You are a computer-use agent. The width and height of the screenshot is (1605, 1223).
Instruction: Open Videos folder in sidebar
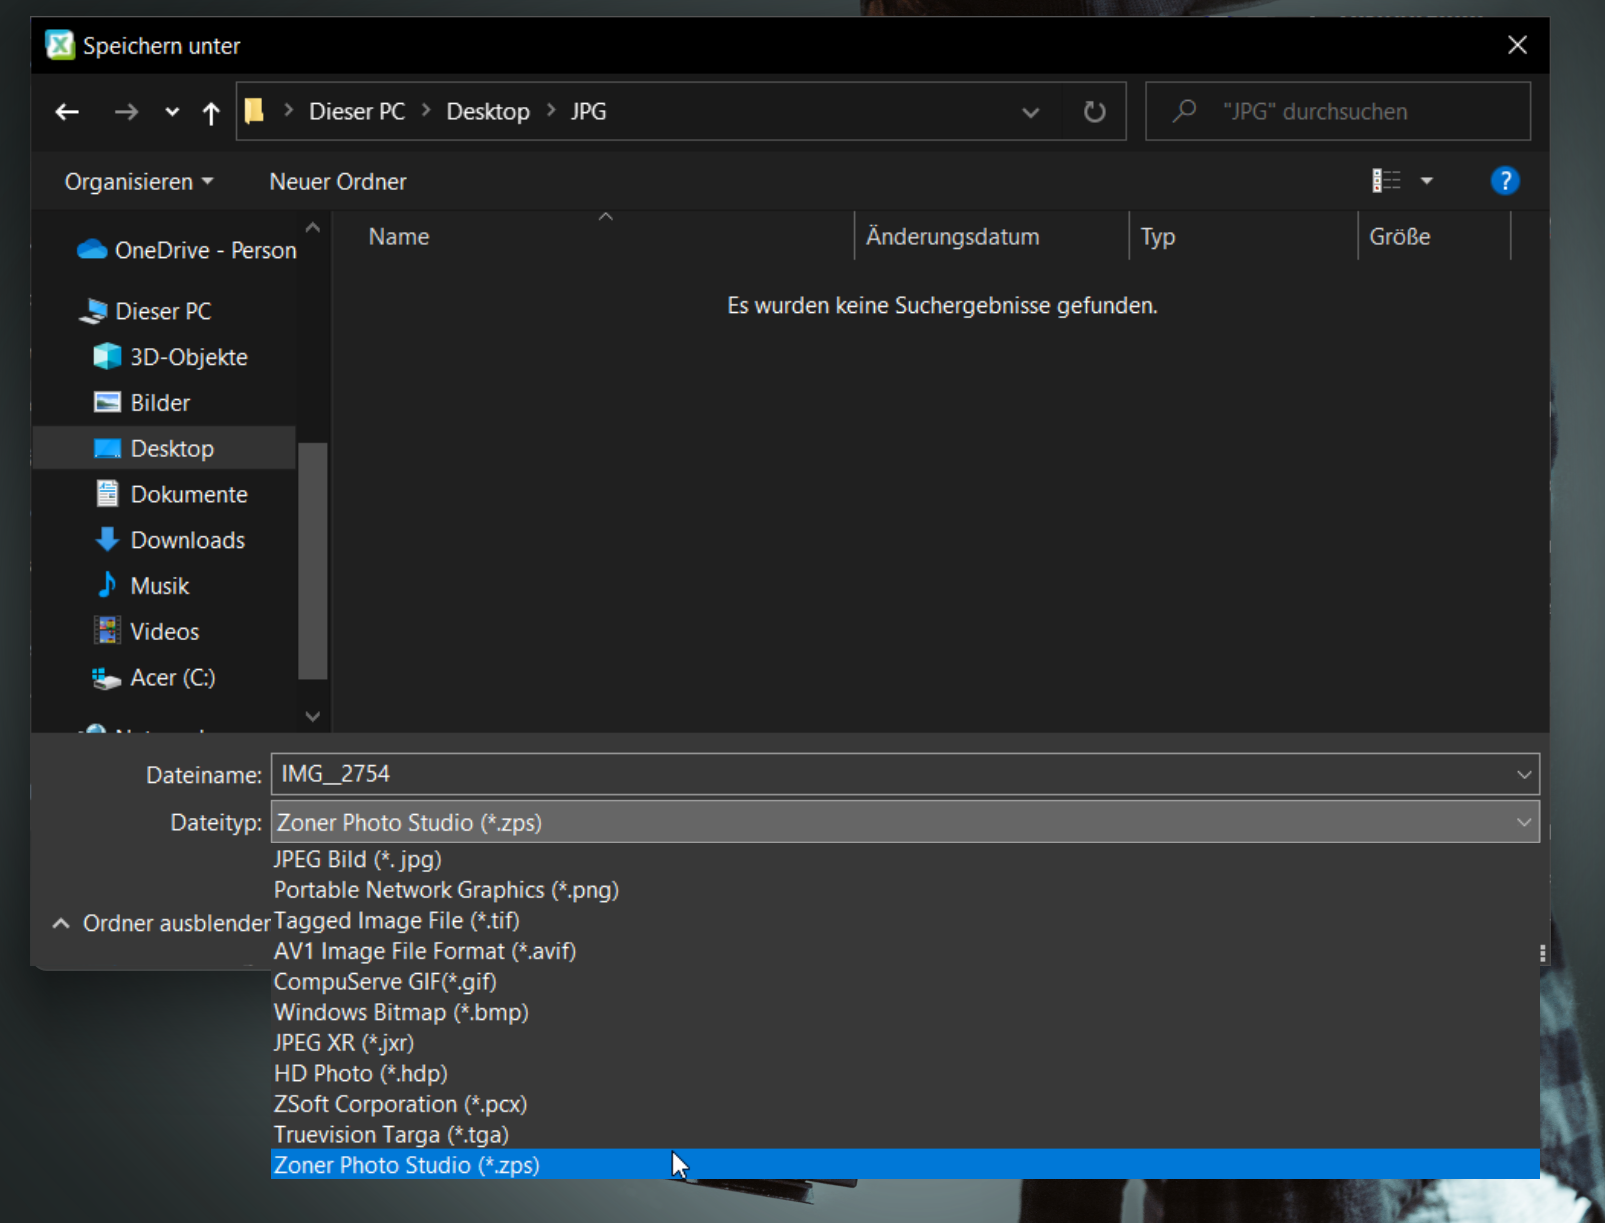coord(147,632)
